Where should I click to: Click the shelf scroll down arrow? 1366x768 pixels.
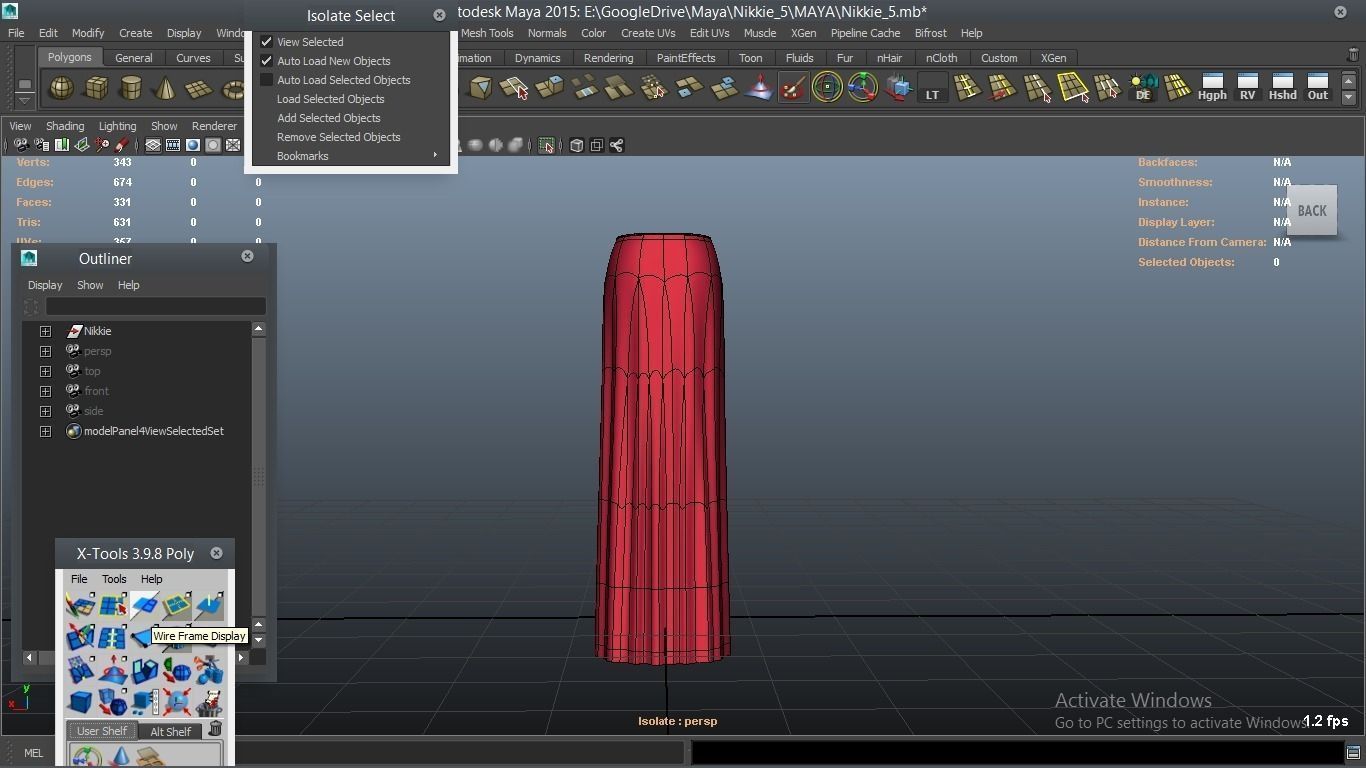coord(1348,97)
